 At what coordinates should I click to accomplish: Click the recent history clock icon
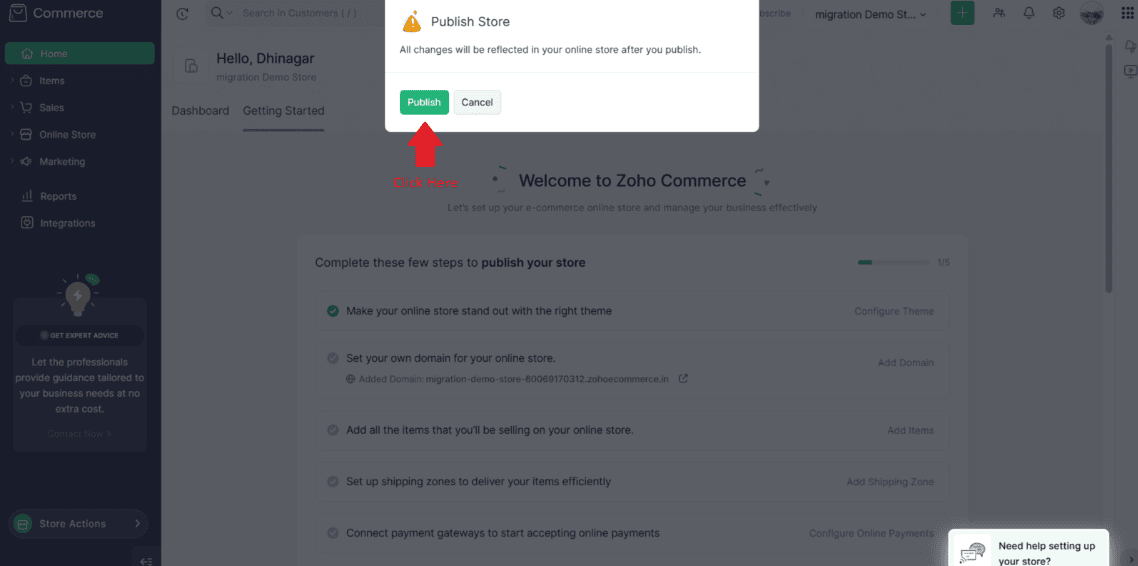click(x=181, y=14)
